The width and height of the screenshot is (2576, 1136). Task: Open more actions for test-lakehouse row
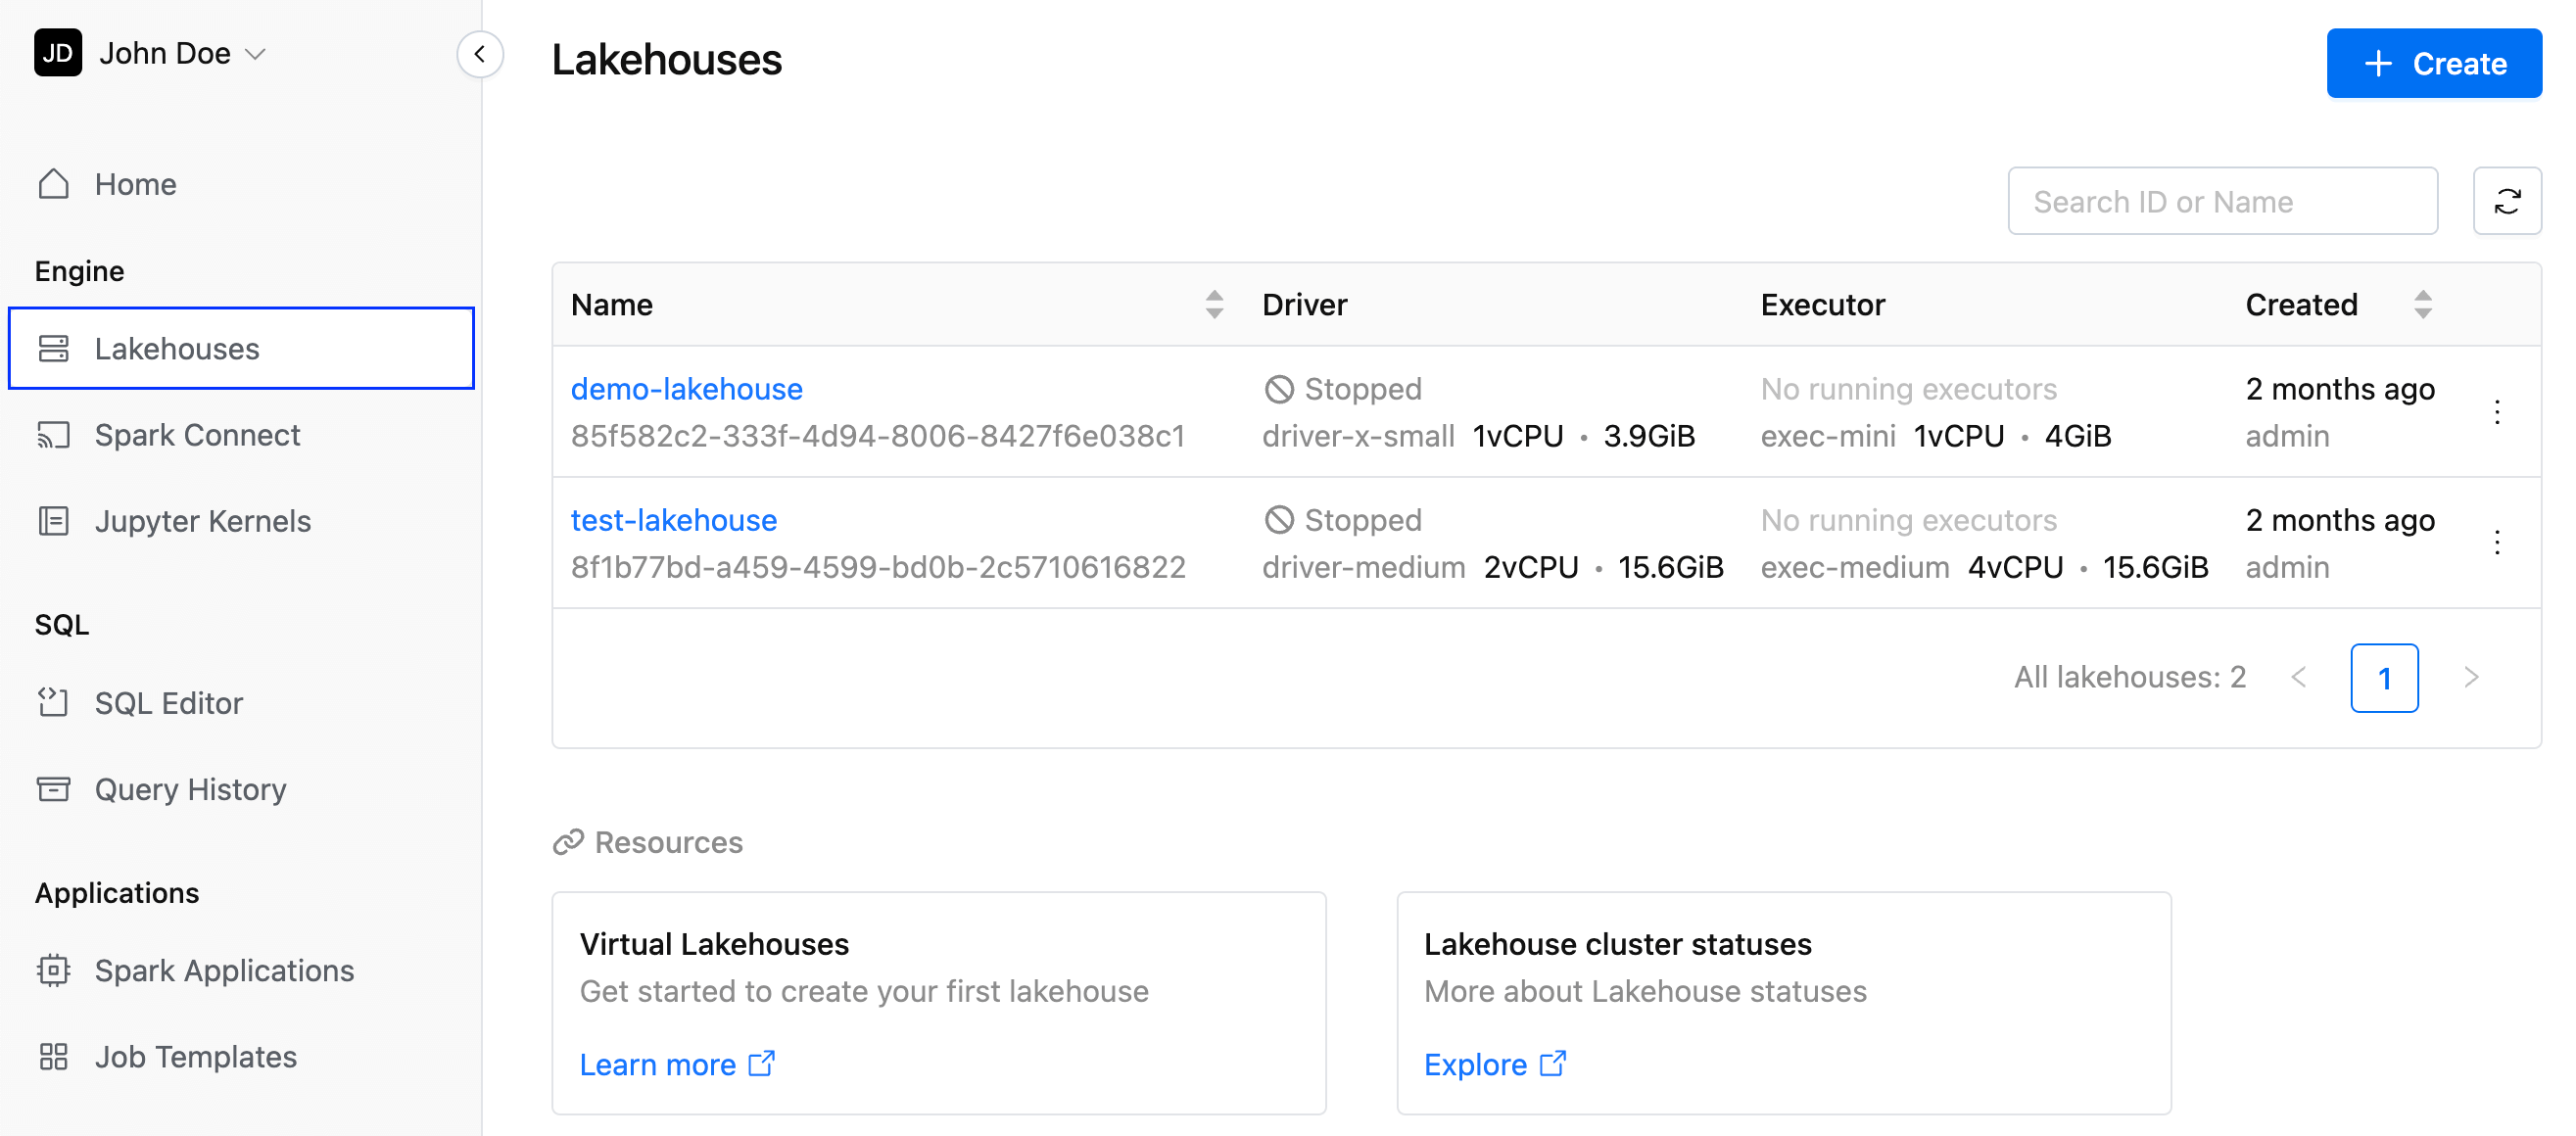(2496, 542)
